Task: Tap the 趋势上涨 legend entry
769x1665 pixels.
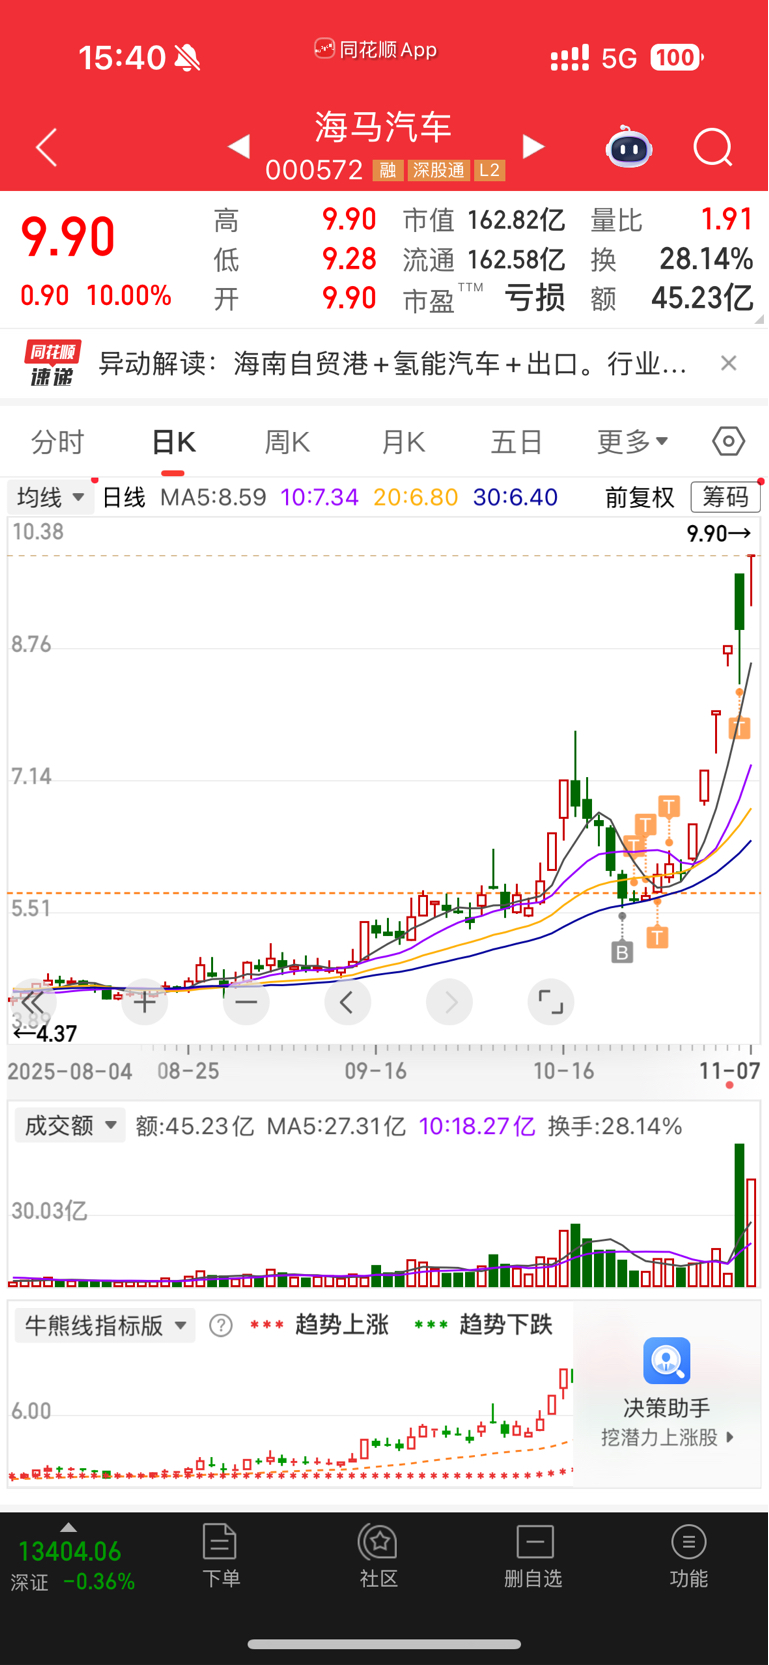Action: tap(319, 1325)
